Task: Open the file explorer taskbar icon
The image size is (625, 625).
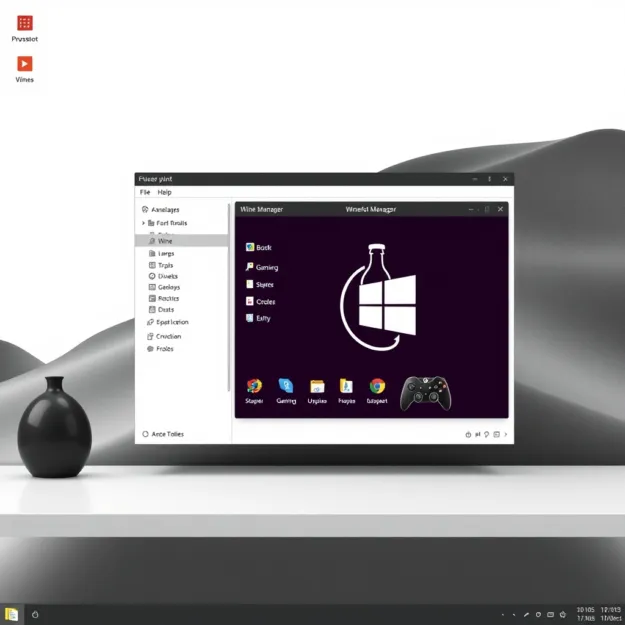Action: coord(12,614)
